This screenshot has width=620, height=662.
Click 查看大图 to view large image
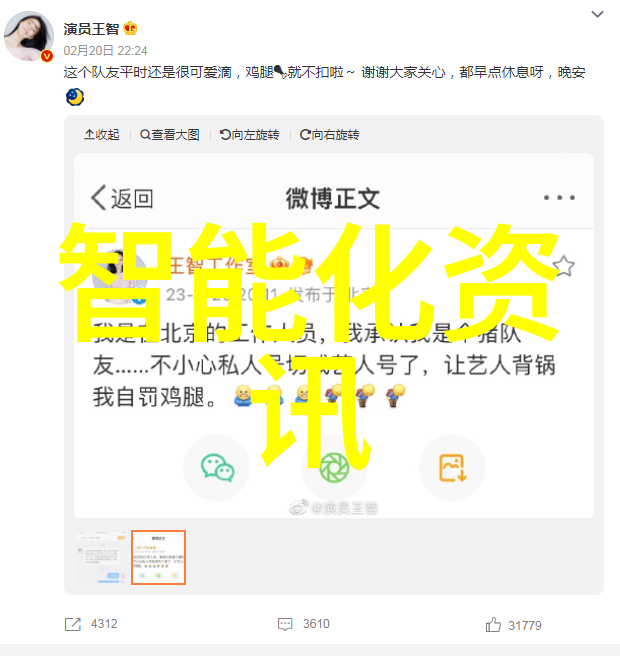(x=170, y=135)
